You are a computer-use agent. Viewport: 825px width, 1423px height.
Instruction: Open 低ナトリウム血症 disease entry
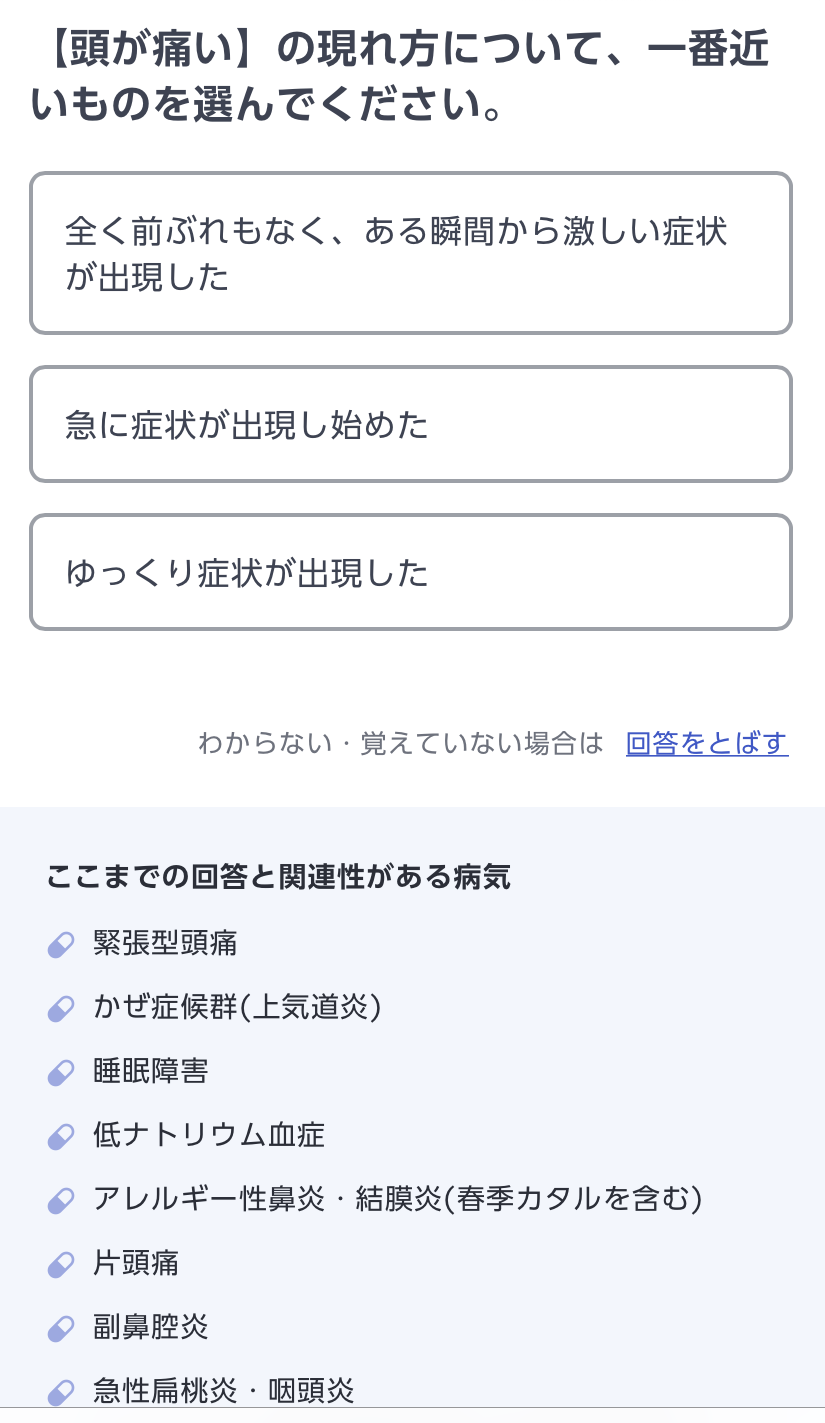tap(209, 1135)
